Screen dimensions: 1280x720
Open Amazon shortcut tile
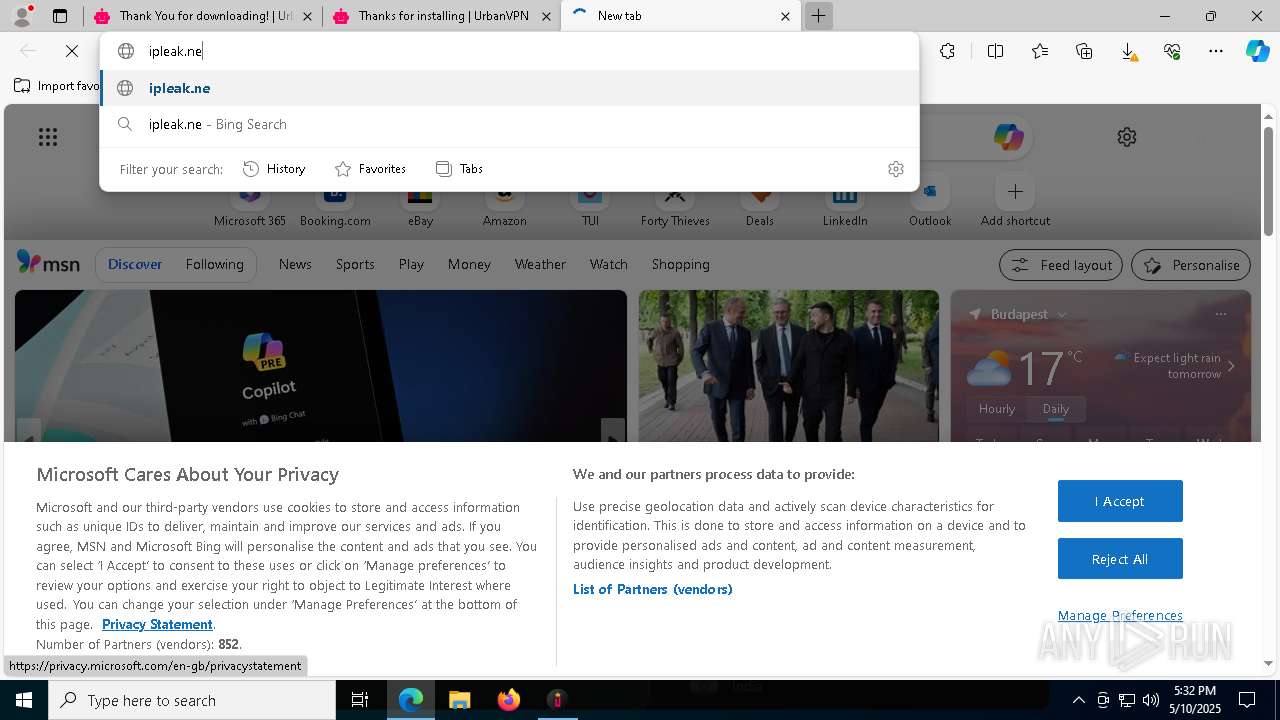(x=504, y=201)
